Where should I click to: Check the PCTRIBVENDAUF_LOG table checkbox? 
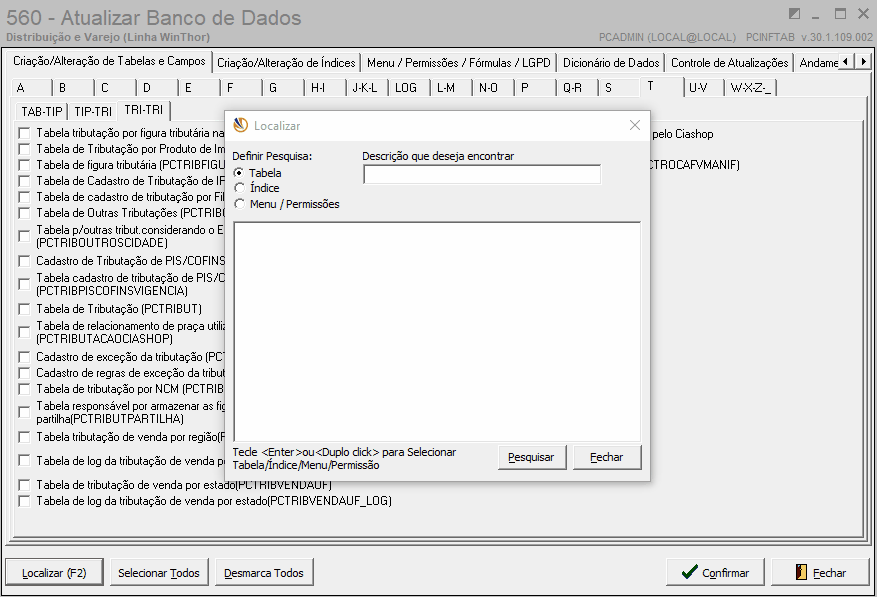[x=24, y=501]
